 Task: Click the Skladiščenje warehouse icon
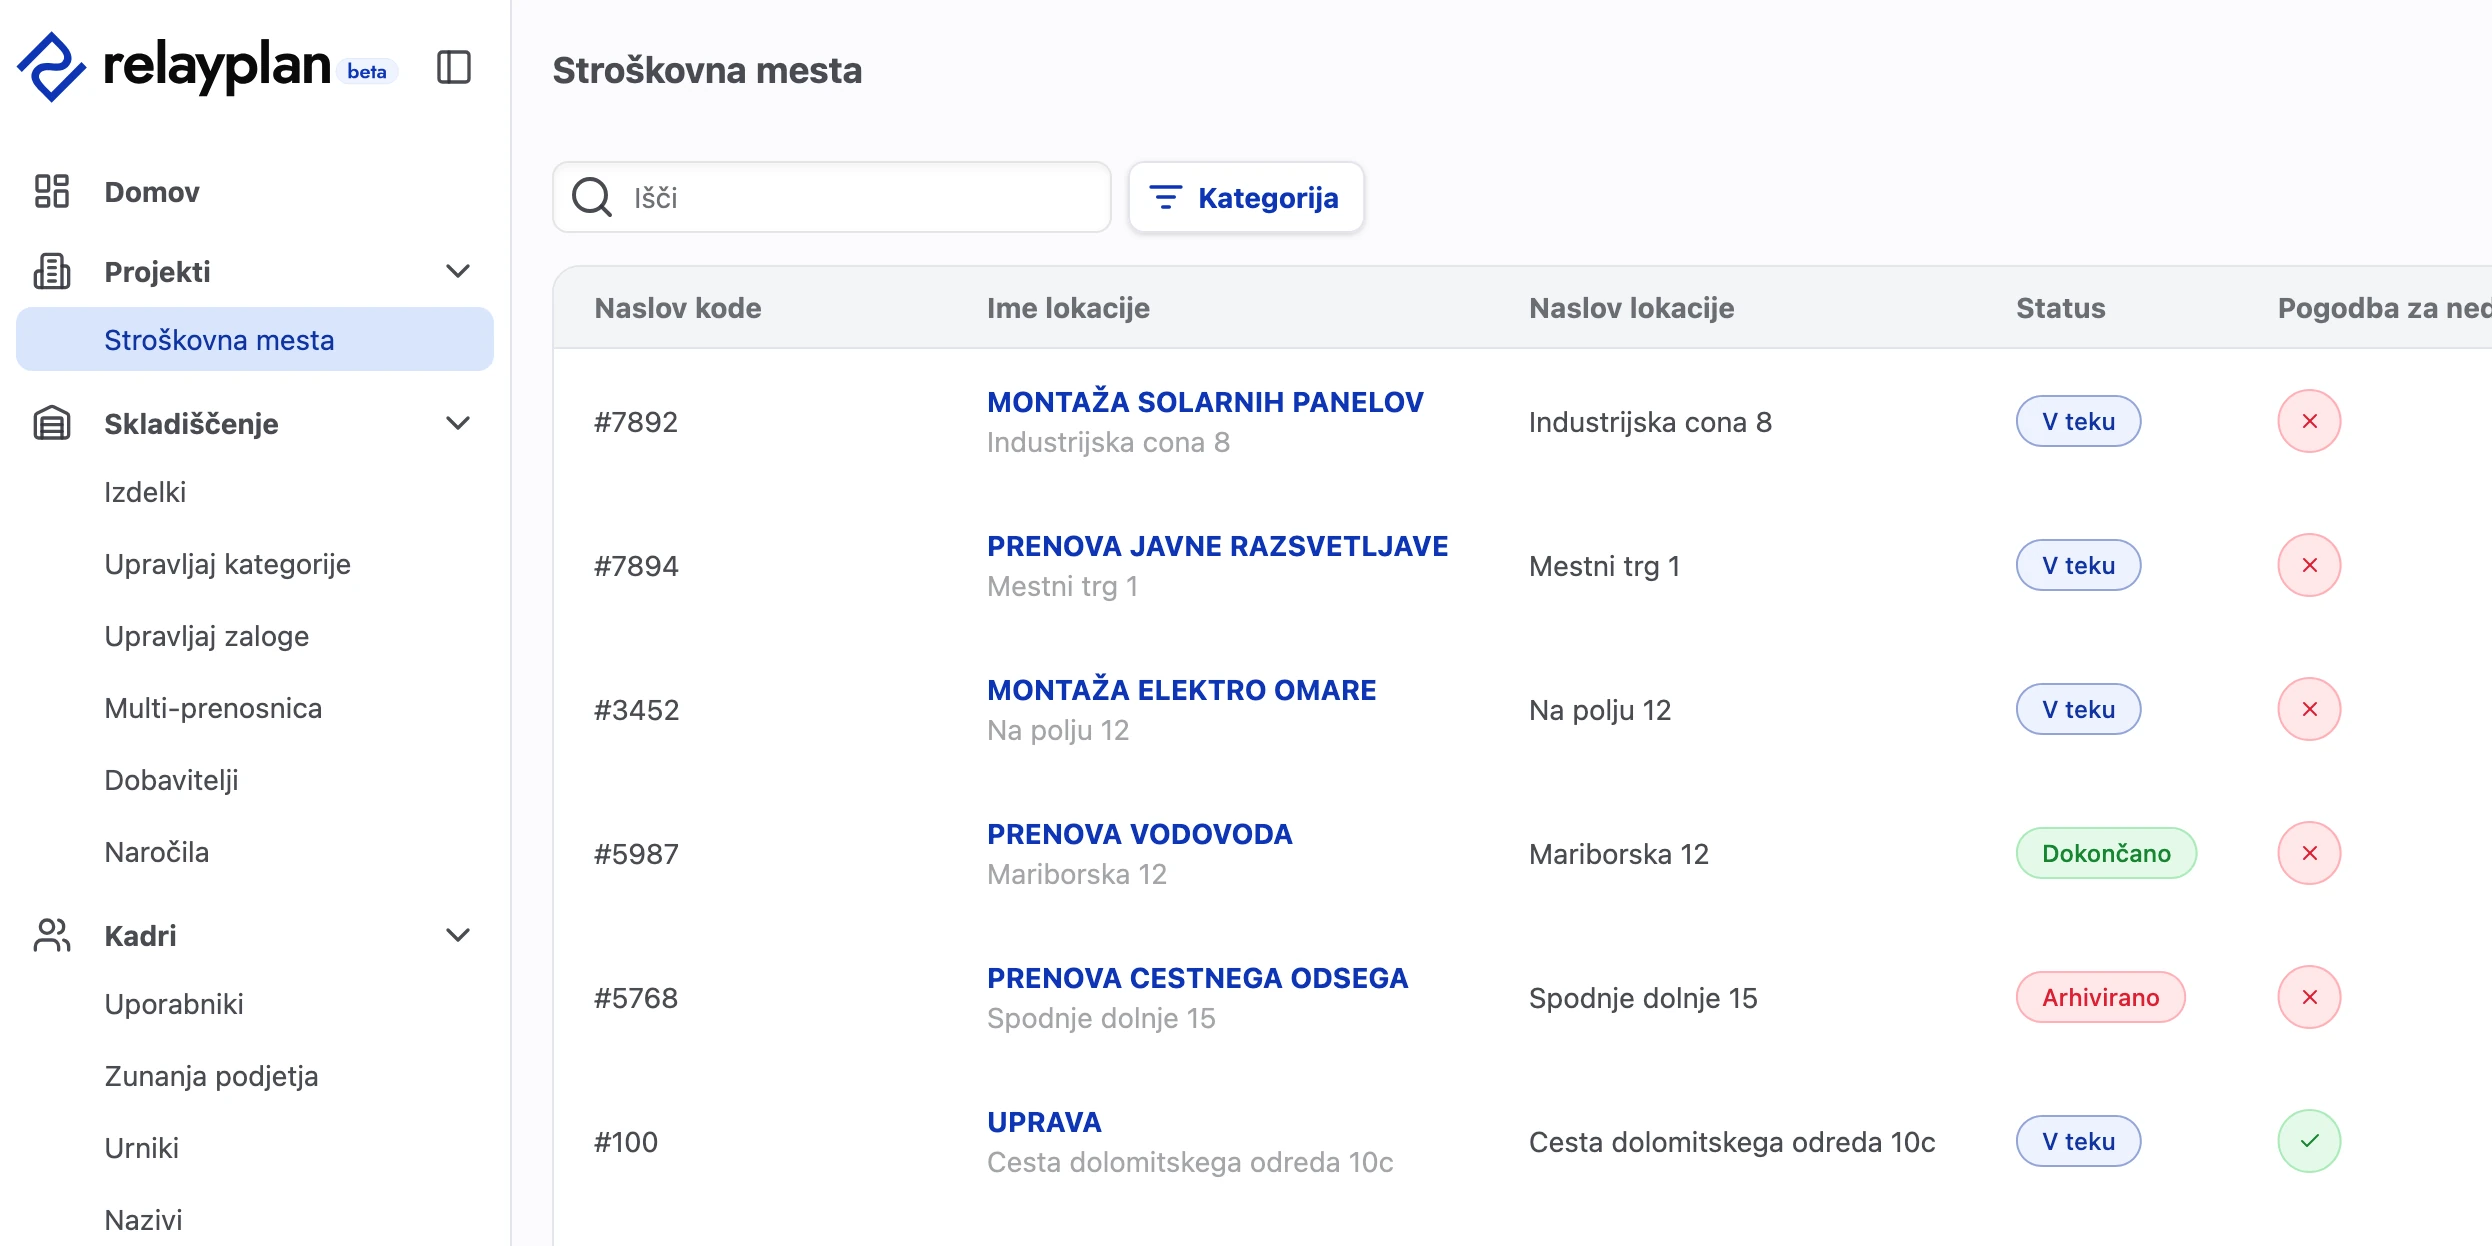pyautogui.click(x=52, y=423)
